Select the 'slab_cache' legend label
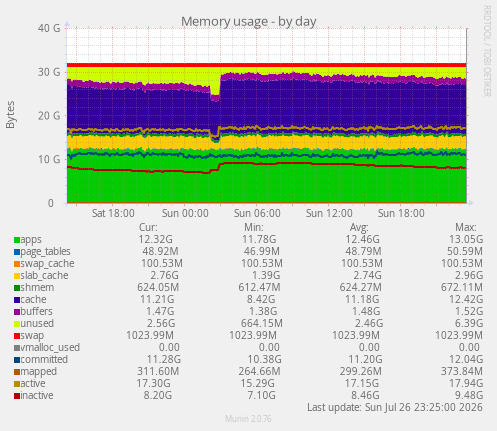Viewport: 497px width, 431px height. pyautogui.click(x=44, y=276)
